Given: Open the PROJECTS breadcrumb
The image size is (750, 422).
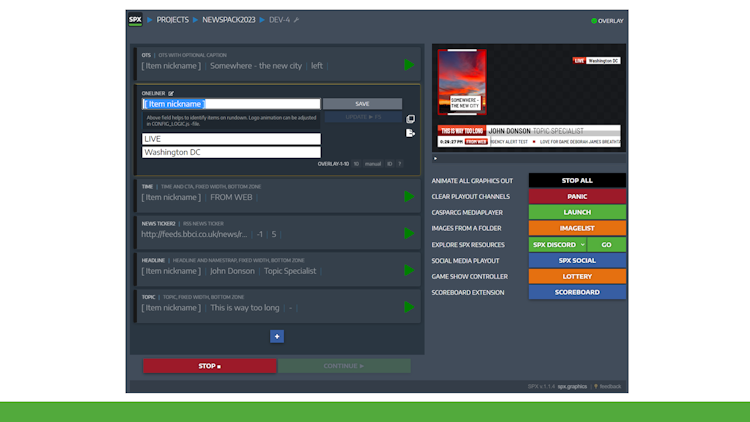Looking at the screenshot, I should coord(172,20).
